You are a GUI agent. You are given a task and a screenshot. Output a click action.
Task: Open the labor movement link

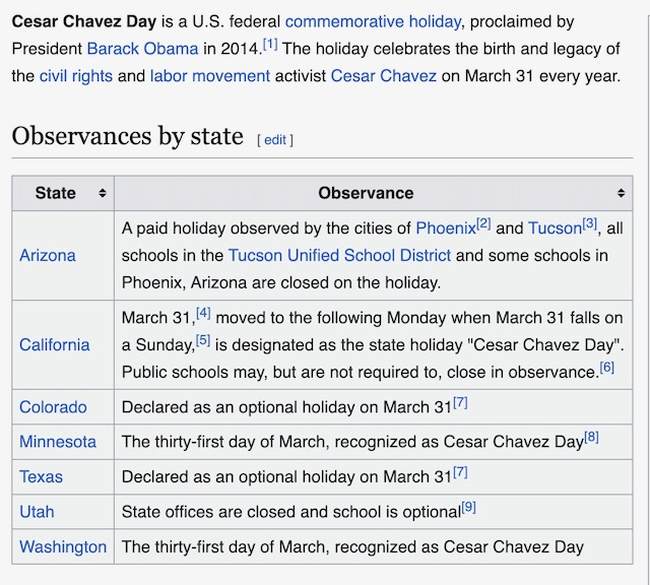click(x=210, y=75)
